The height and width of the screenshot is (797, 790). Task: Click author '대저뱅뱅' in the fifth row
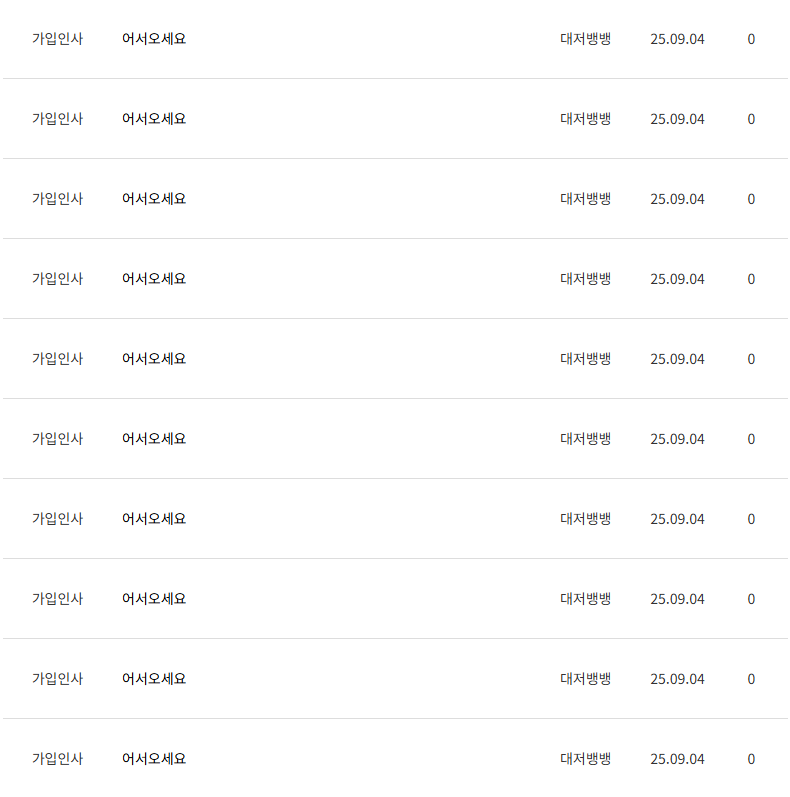pos(585,359)
